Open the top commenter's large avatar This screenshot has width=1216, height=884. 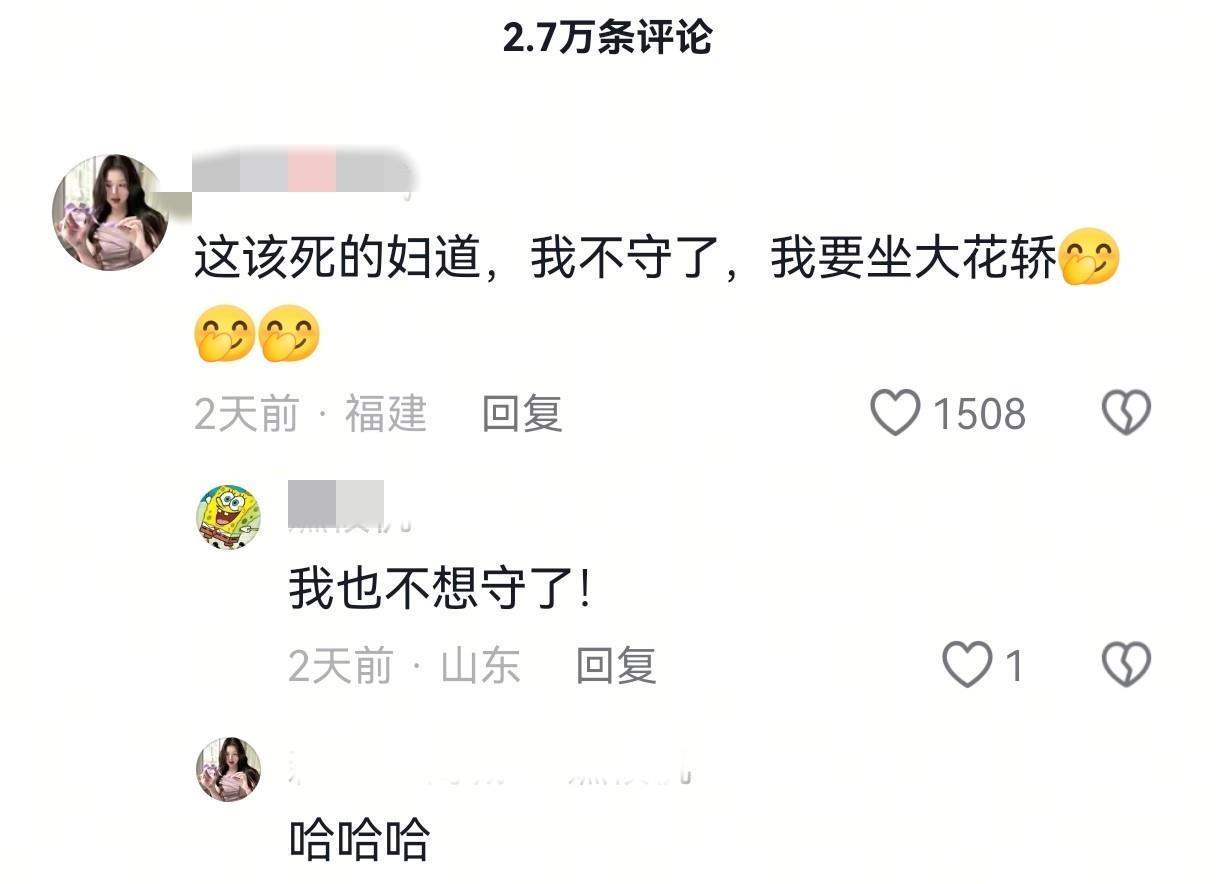pyautogui.click(x=109, y=212)
